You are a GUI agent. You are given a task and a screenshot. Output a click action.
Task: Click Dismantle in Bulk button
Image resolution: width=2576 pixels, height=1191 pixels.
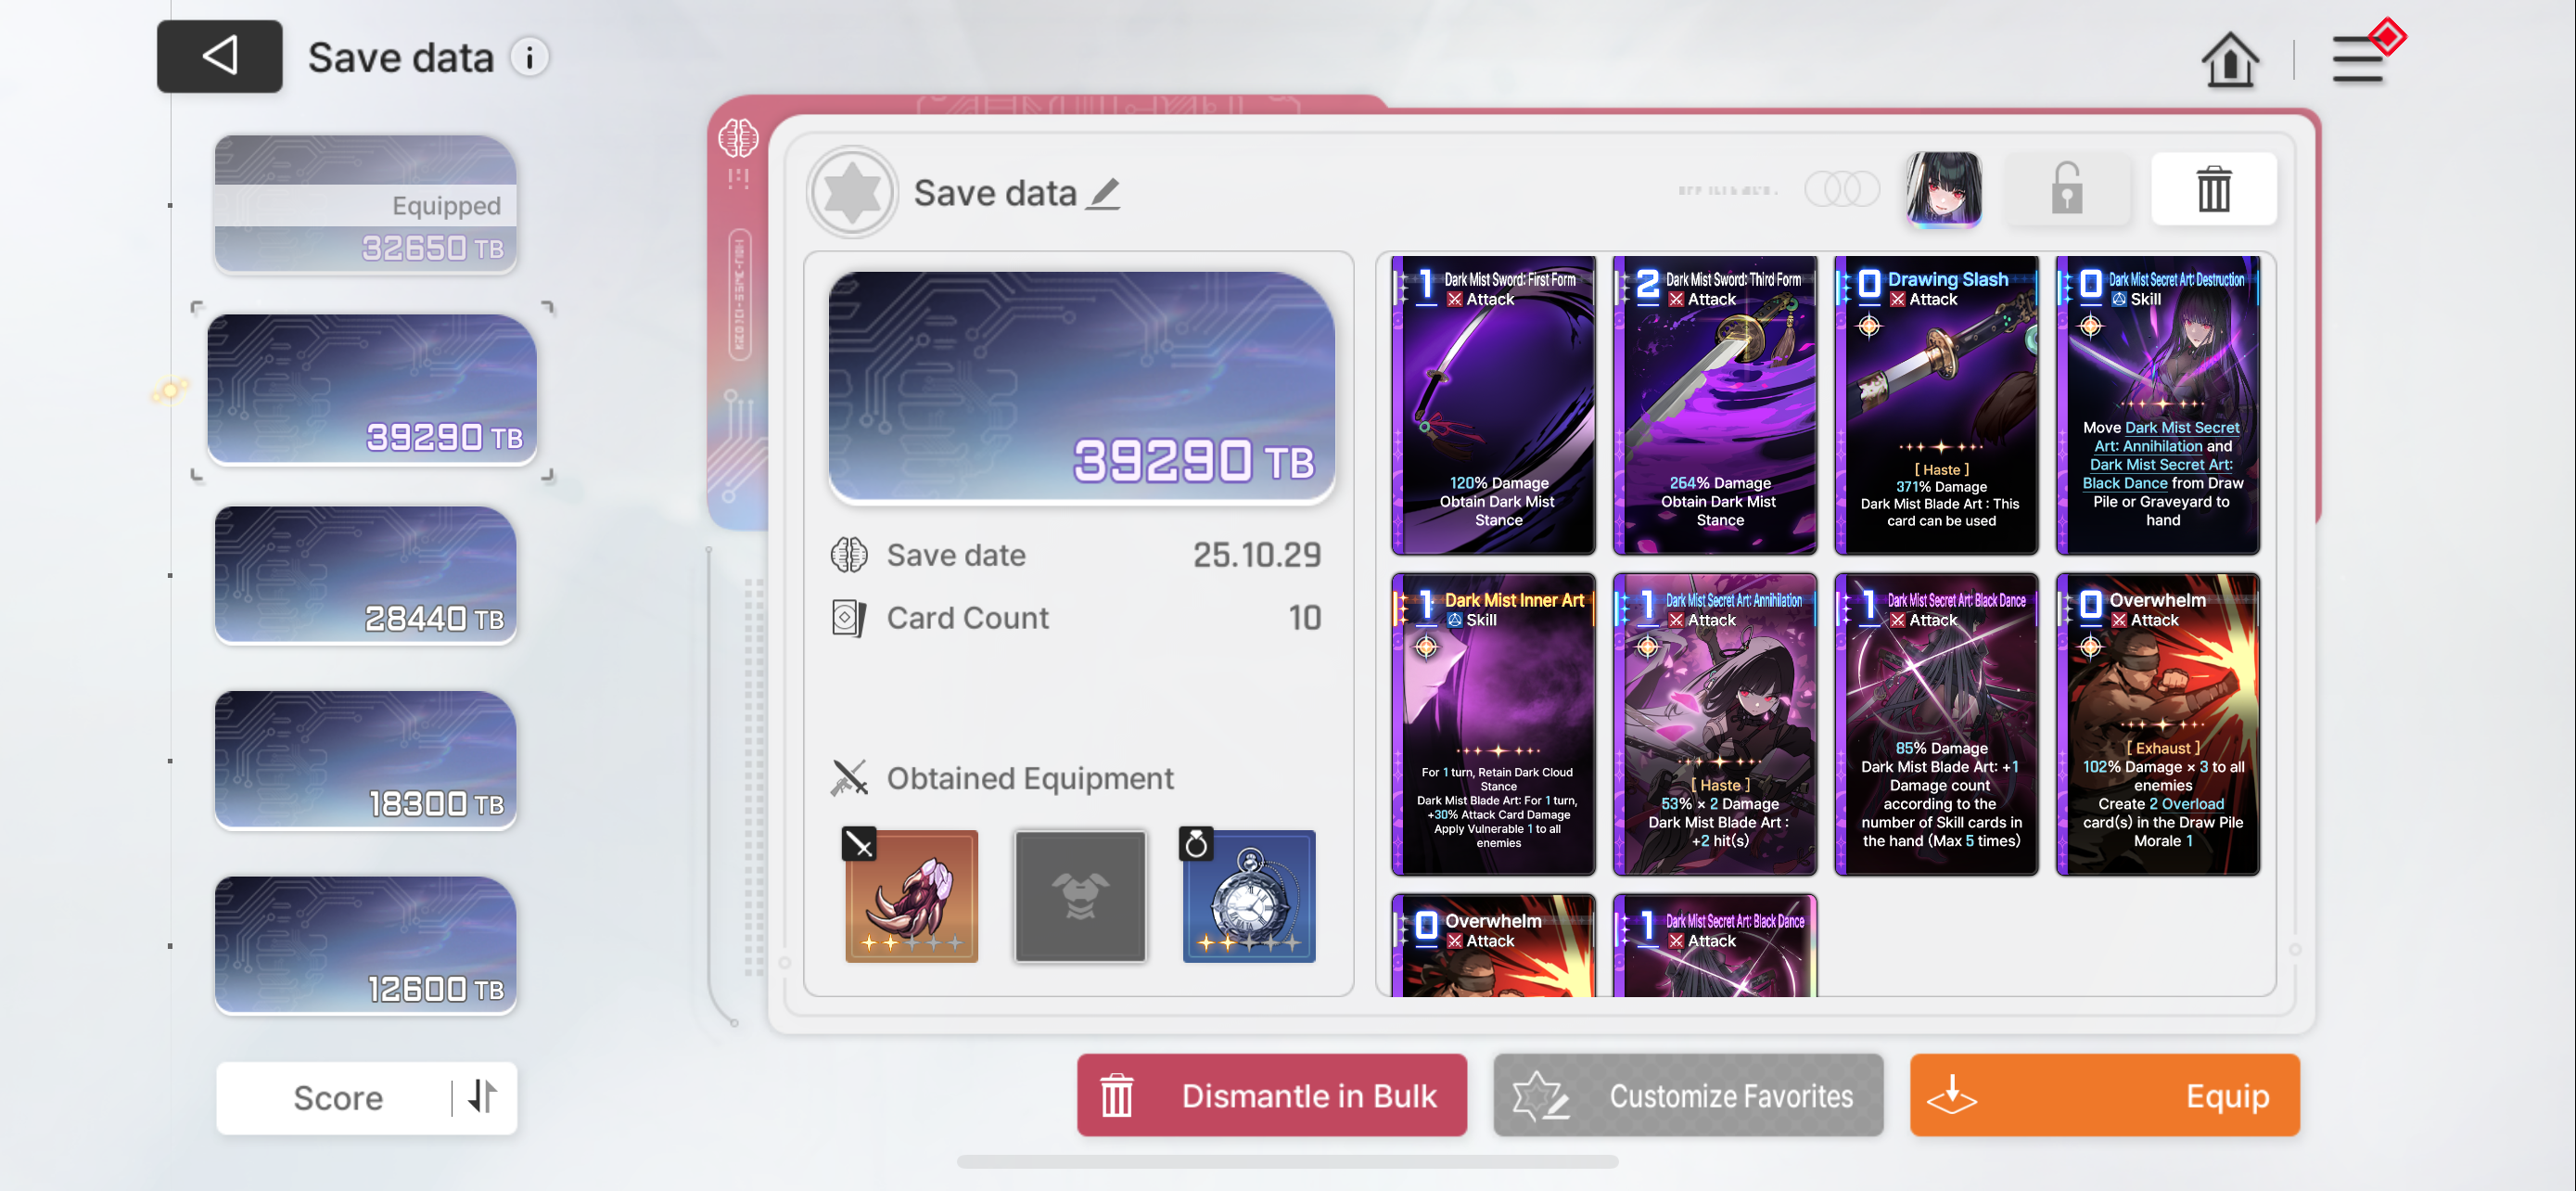1271,1095
